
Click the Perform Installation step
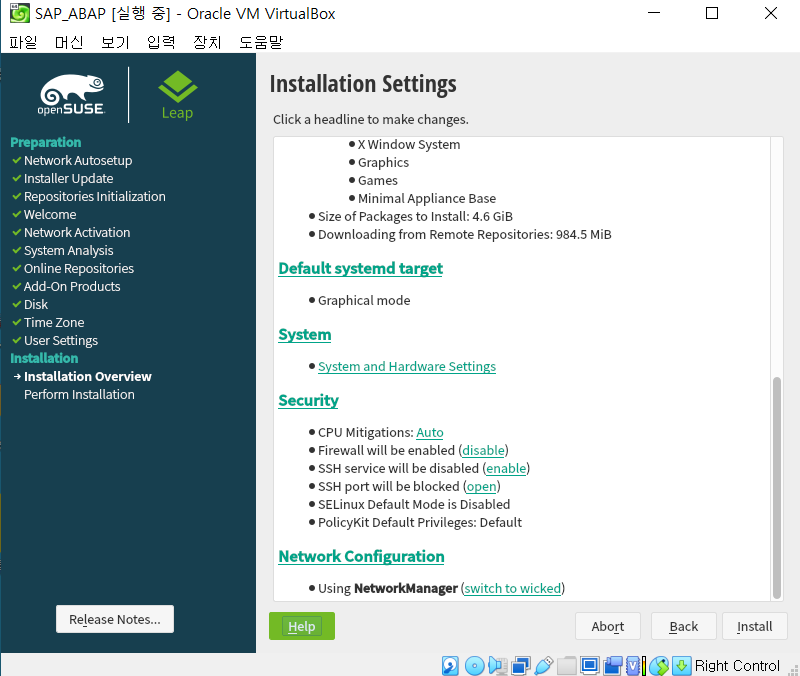(x=79, y=394)
